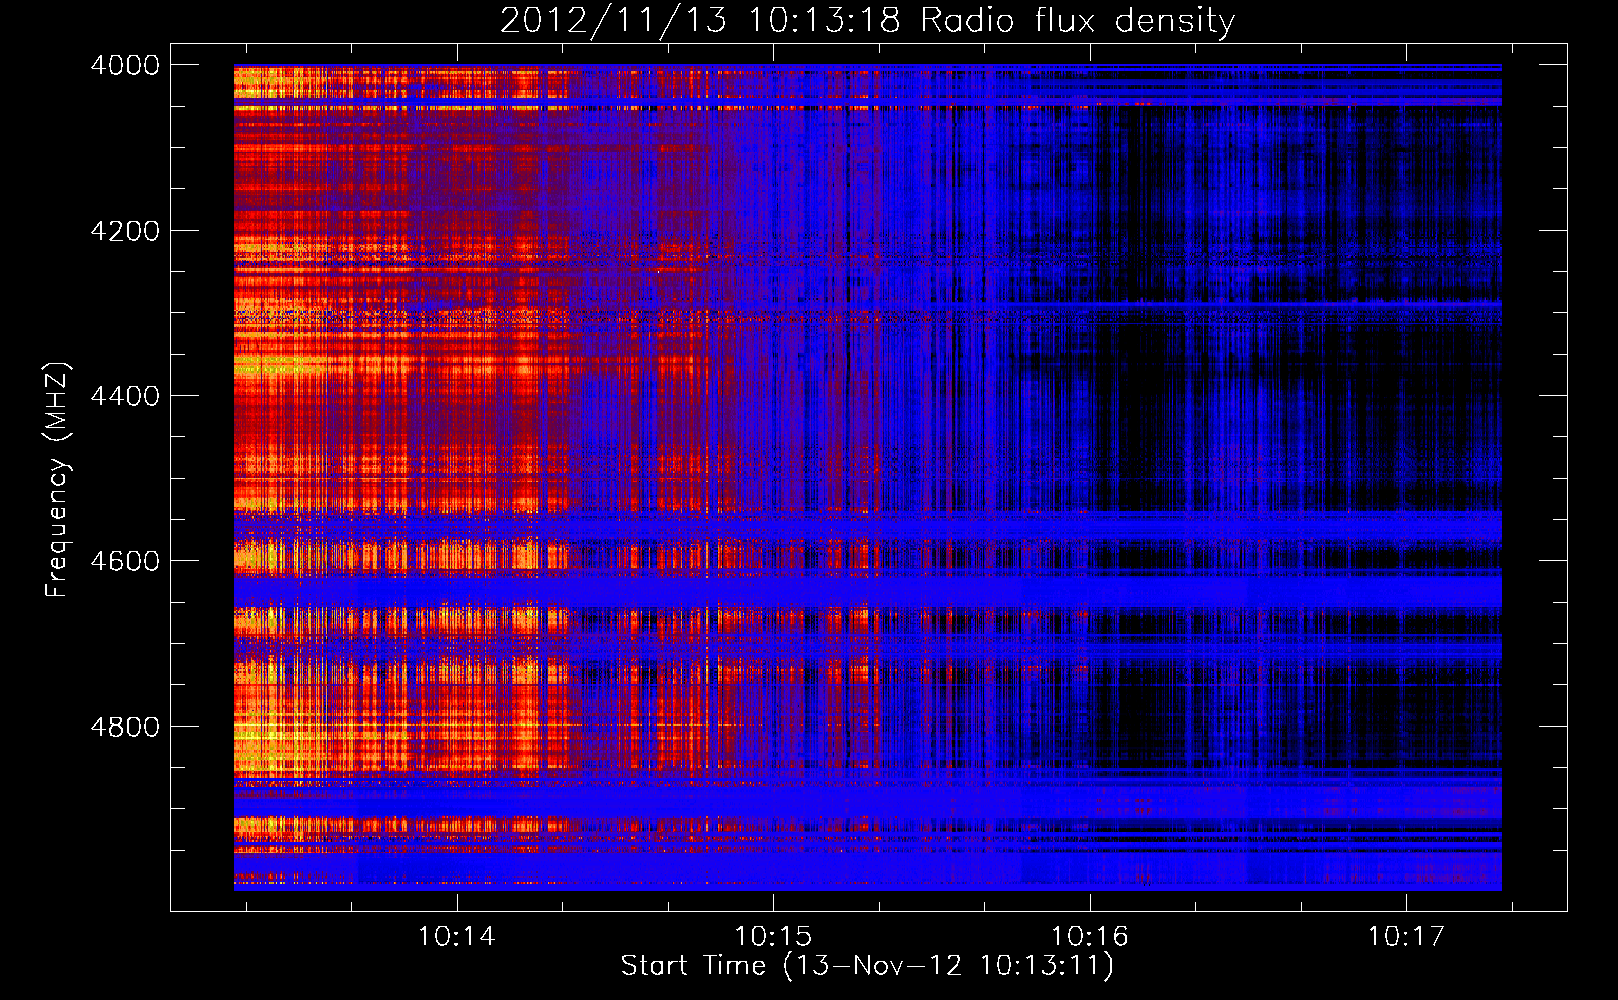Click the 10:15 time axis label
The height and width of the screenshot is (1000, 1618).
(x=773, y=937)
